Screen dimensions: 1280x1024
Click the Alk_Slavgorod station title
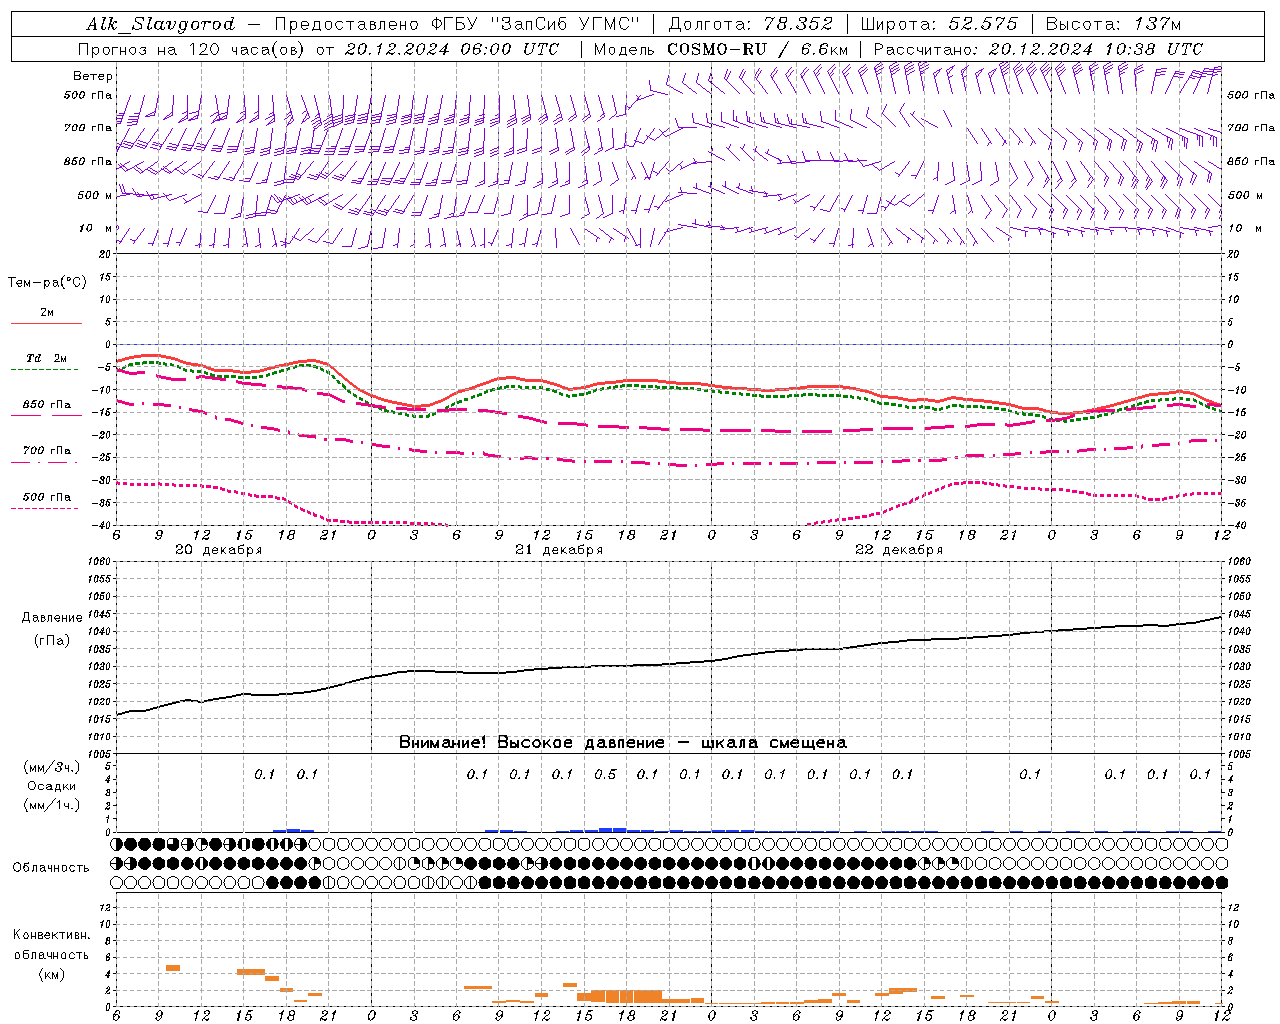pos(161,24)
